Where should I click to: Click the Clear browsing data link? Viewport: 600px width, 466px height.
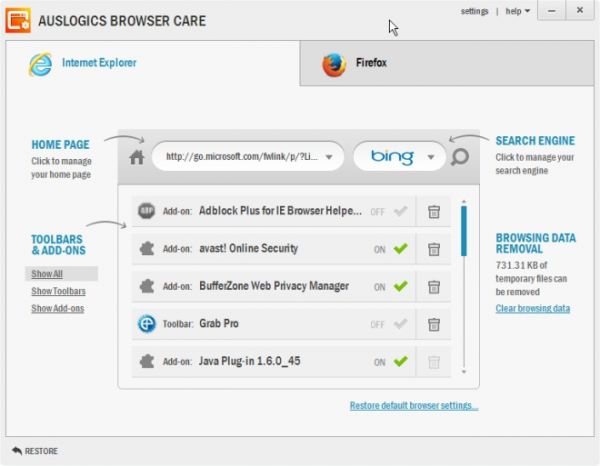click(x=533, y=308)
